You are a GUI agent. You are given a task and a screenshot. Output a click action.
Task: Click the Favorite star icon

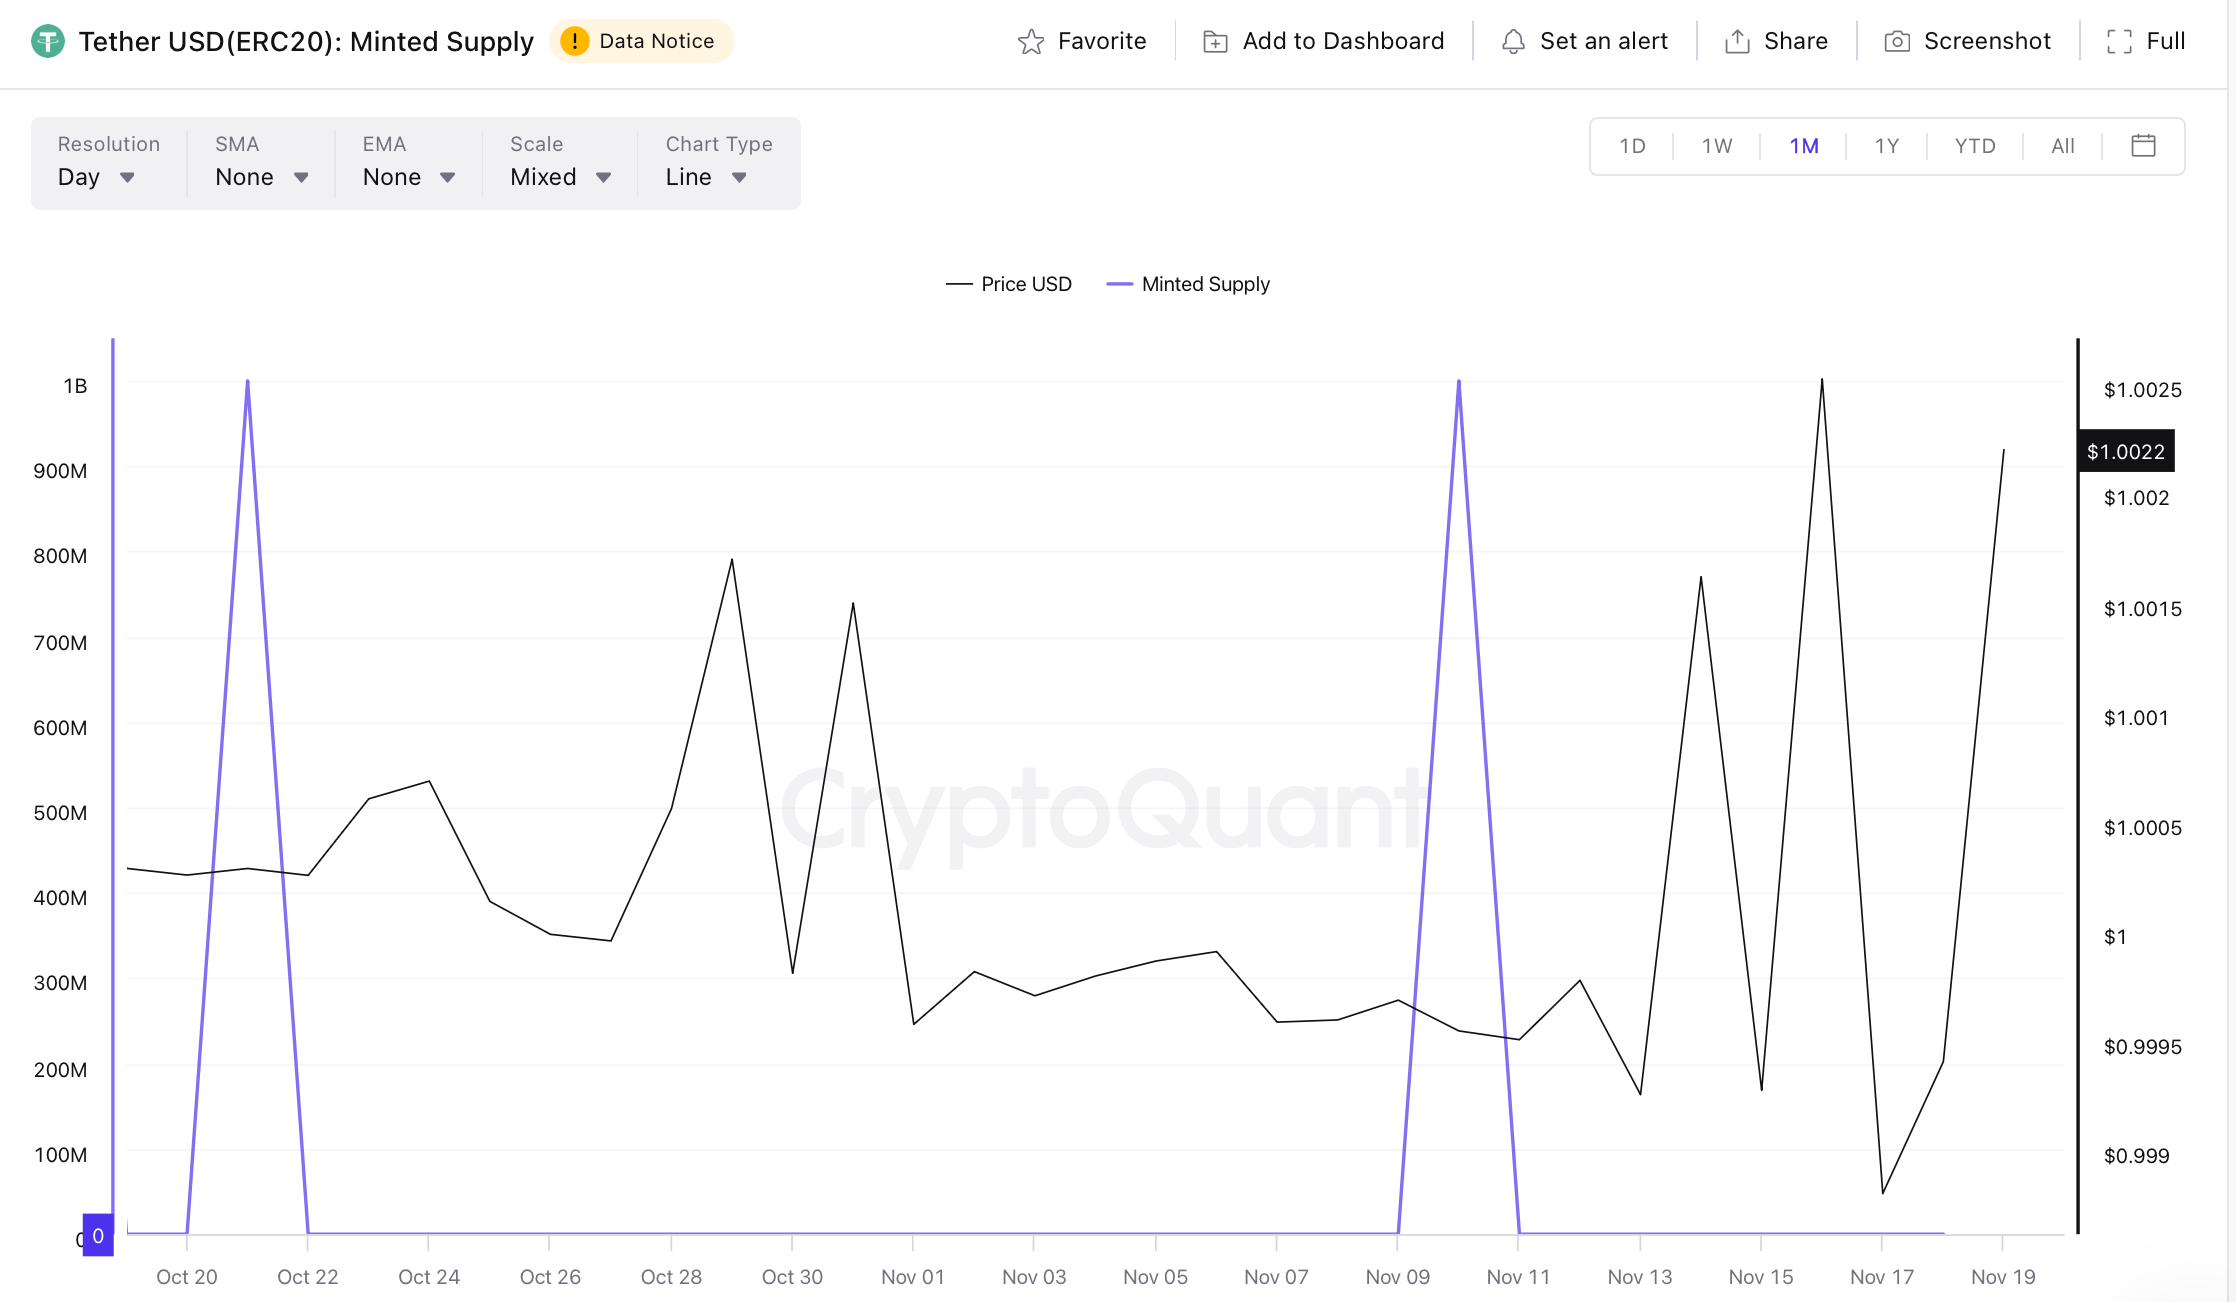coord(1031,41)
